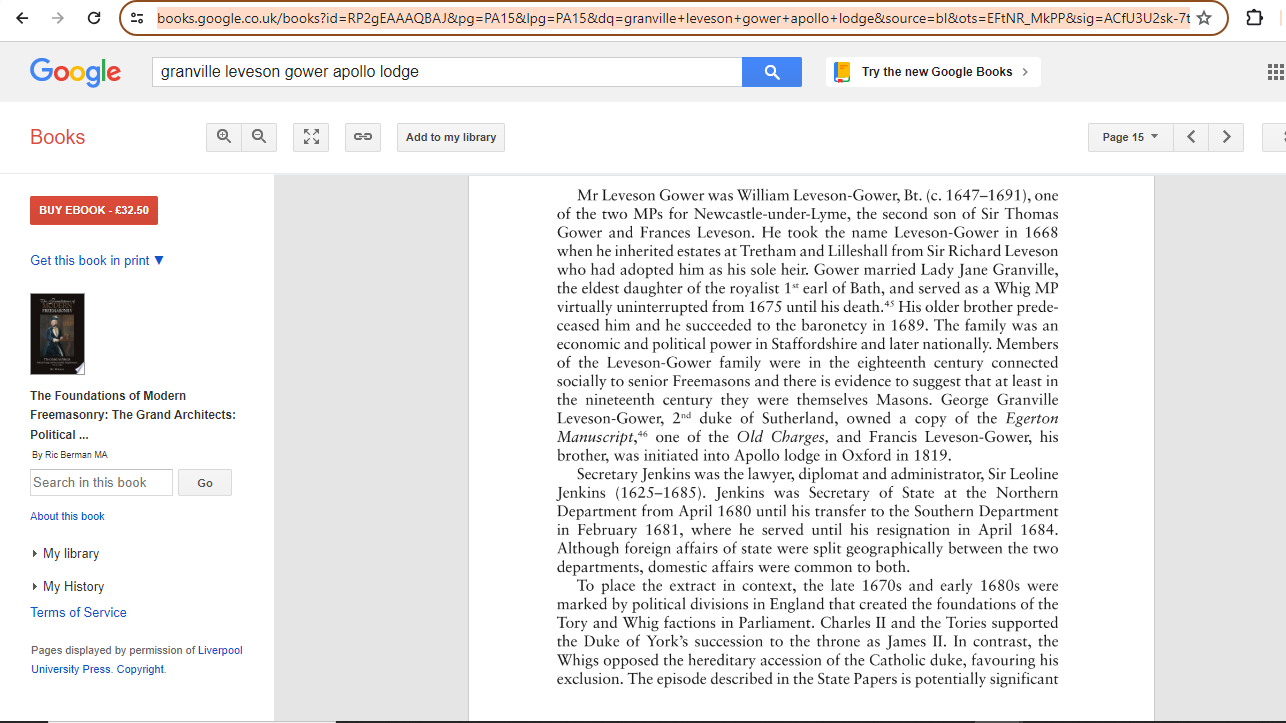Focus the Search in this book field

(101, 482)
